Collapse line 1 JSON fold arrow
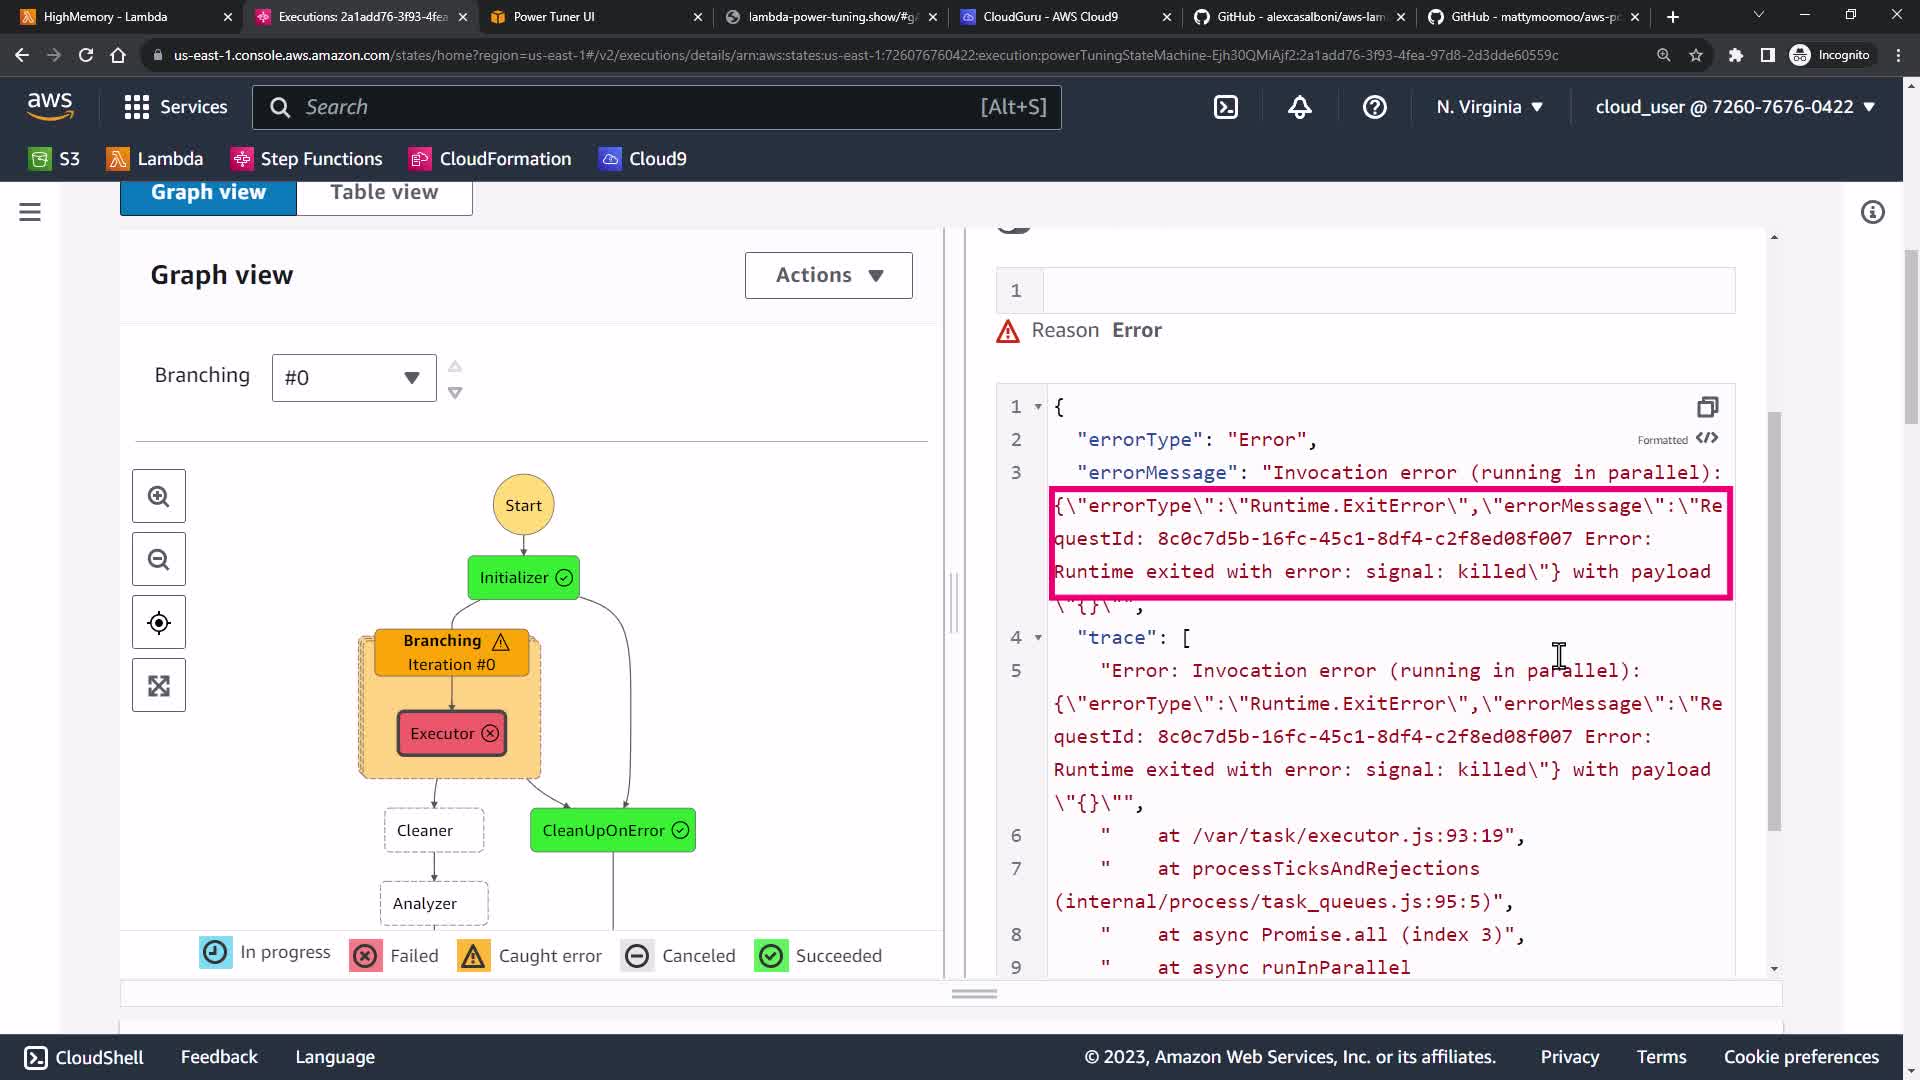 pos(1038,407)
